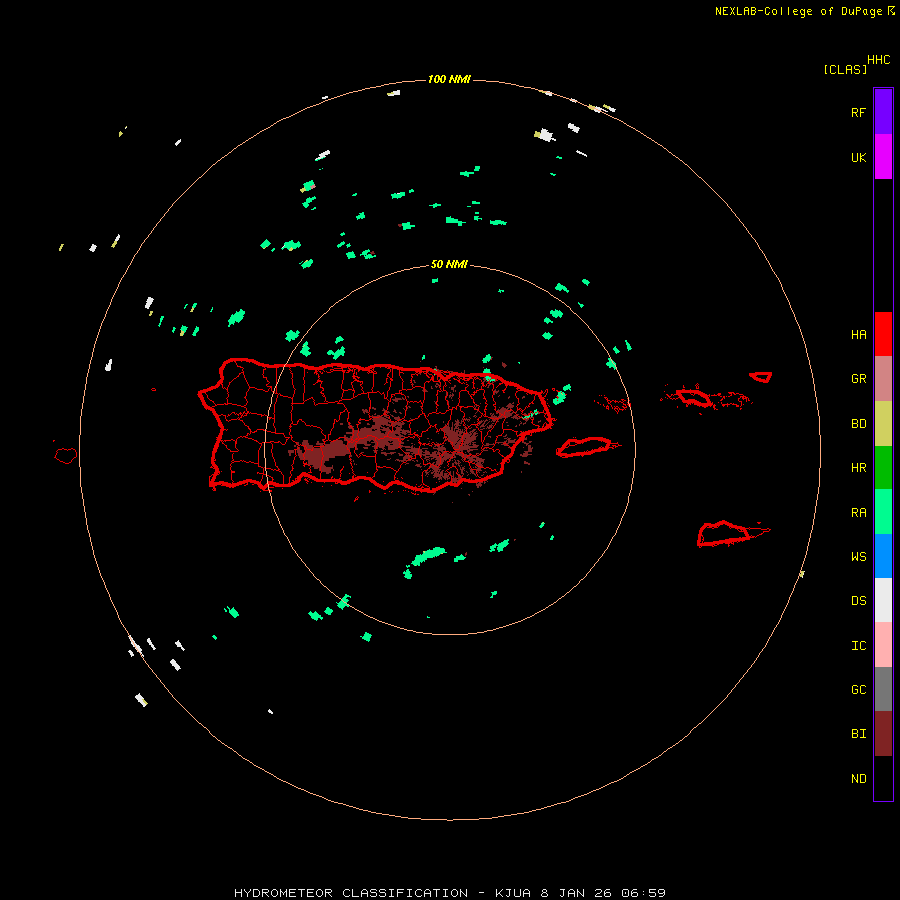Screen dimensions: 900x900
Task: Click the 'HYDROMETEOR CLASSIFICATION' title text
Action: (x=351, y=893)
